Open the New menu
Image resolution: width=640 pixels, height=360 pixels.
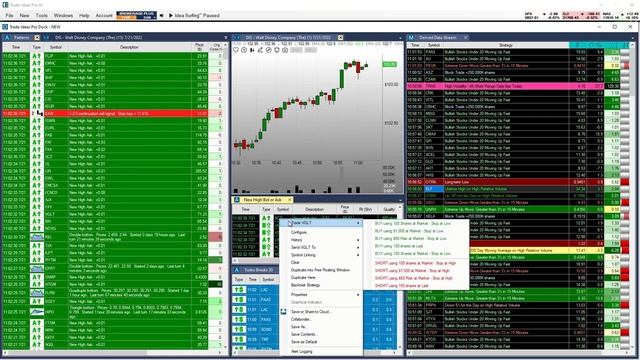24,16
